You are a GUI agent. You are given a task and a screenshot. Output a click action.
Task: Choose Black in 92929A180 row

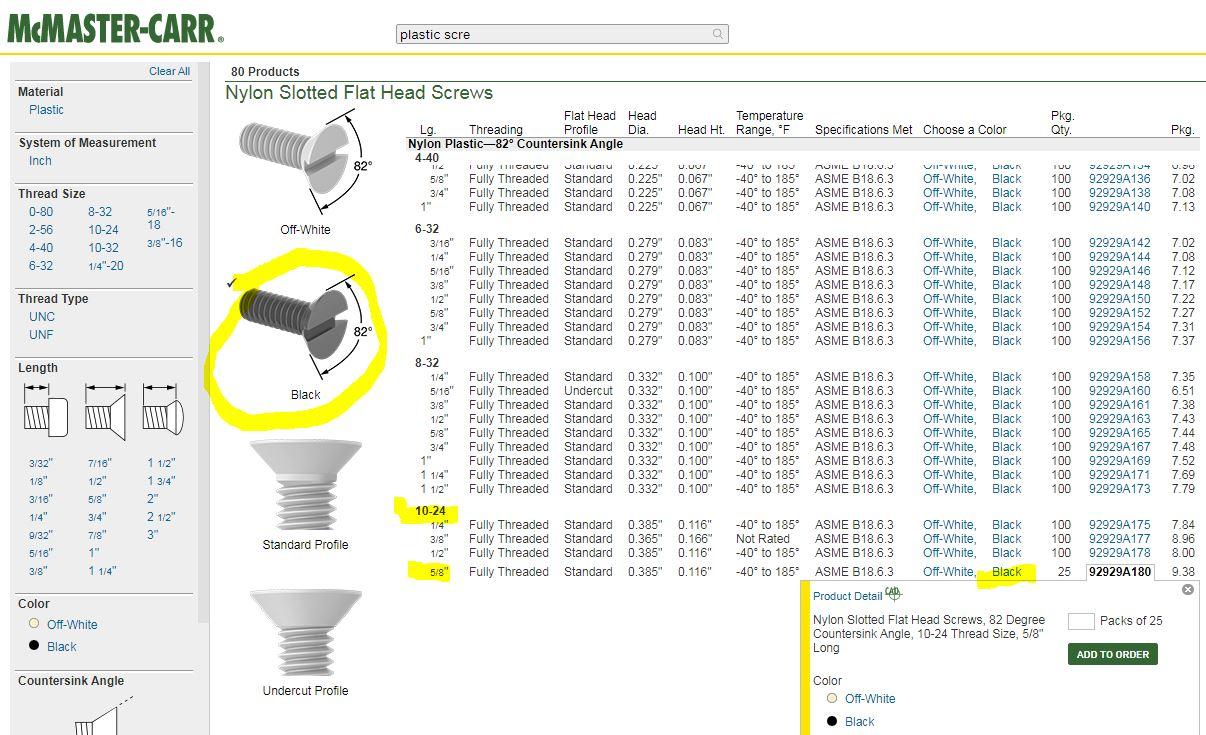pos(1007,572)
